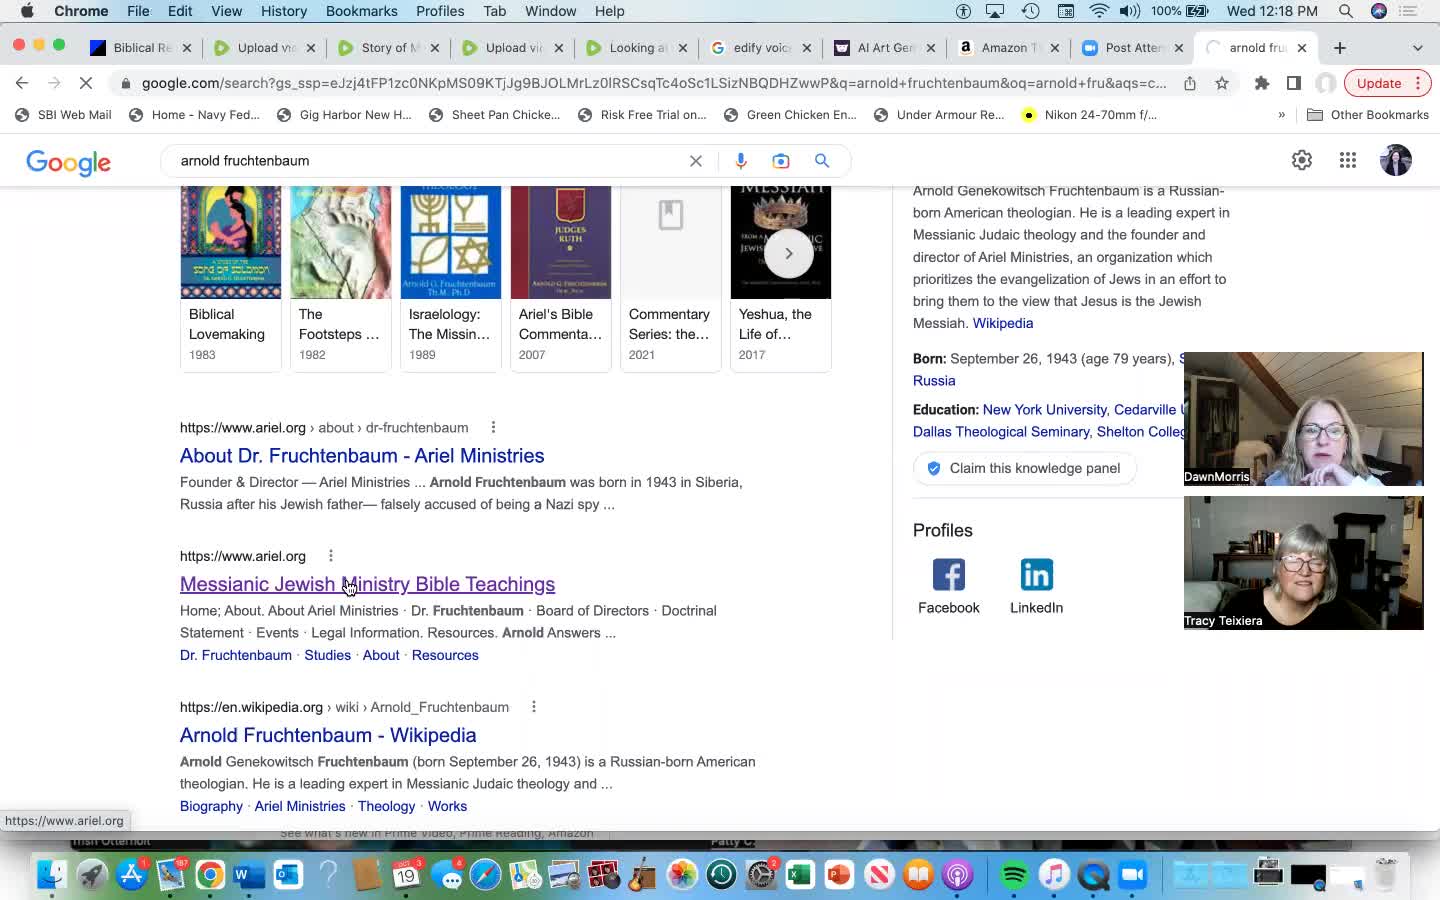Follow the Wikipedia link in knowledge panel
The image size is (1440, 900).
tap(1003, 323)
